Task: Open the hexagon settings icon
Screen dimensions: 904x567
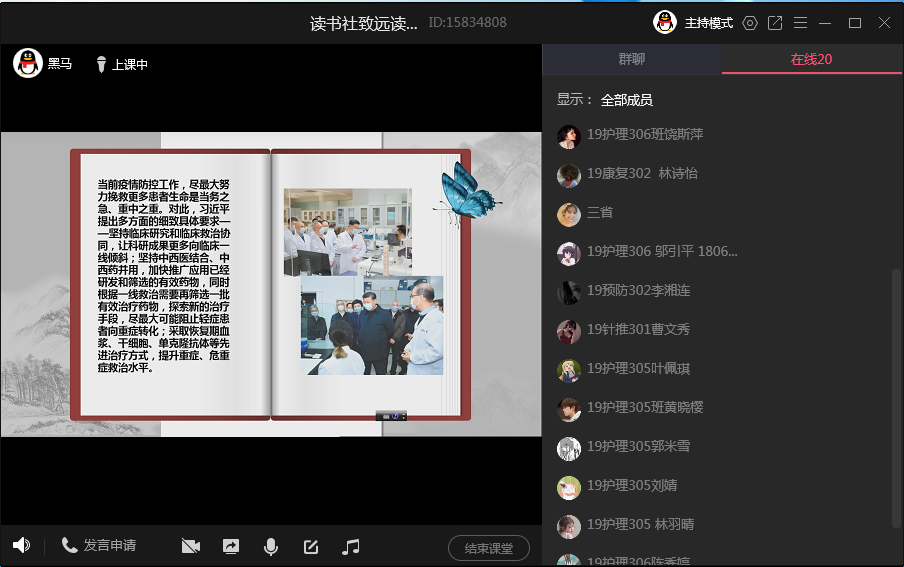Action: point(750,23)
